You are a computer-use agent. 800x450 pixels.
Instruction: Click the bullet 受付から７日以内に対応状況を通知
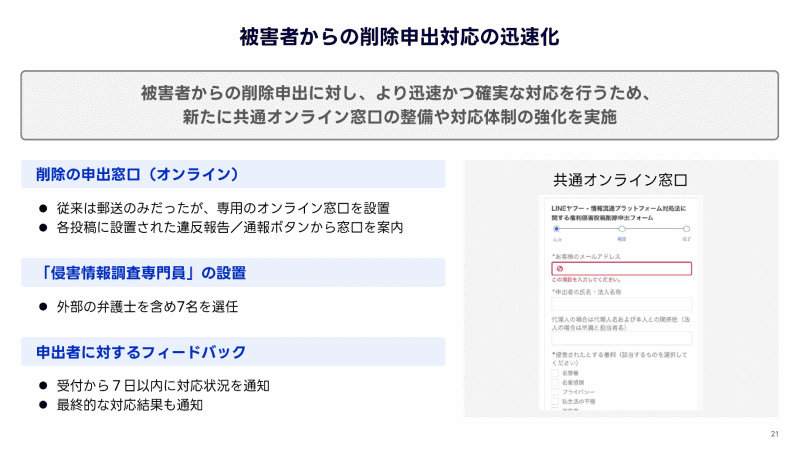163,386
